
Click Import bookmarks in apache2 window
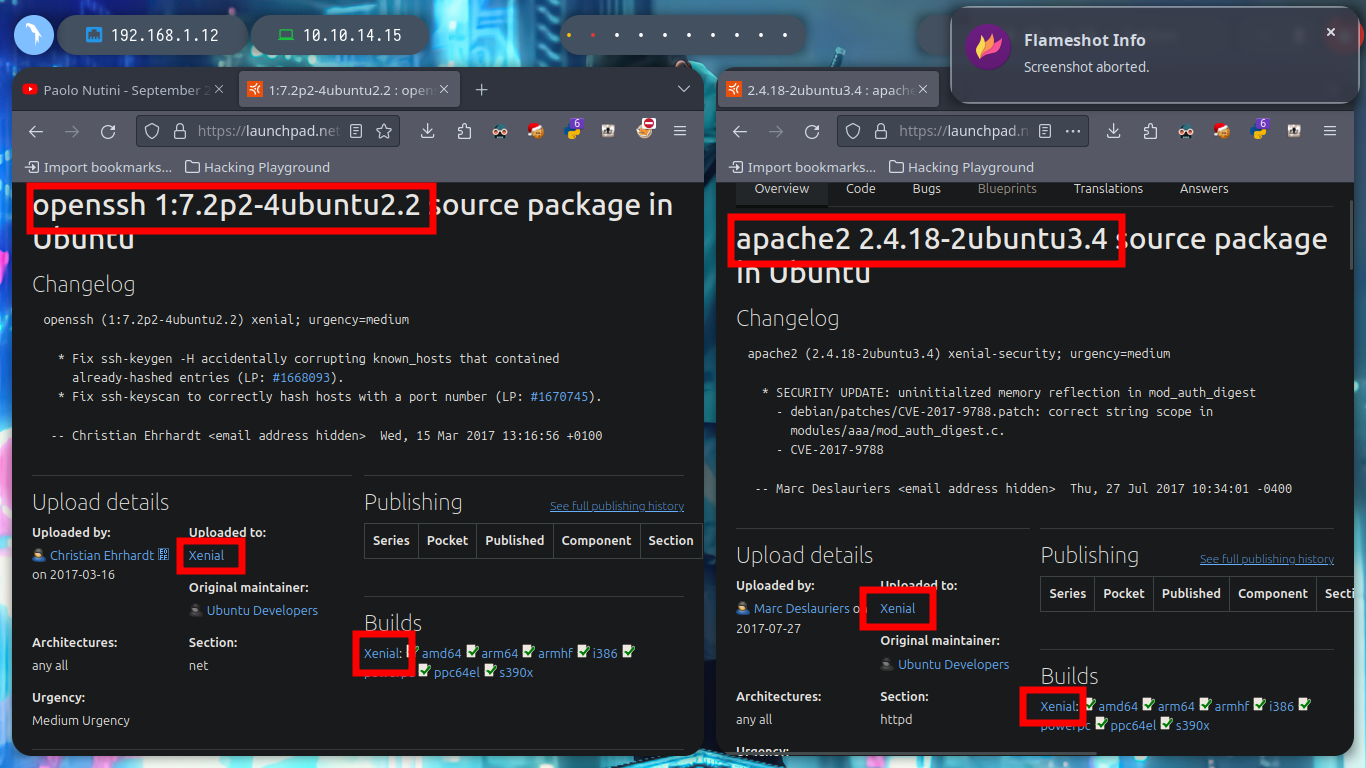pos(803,167)
